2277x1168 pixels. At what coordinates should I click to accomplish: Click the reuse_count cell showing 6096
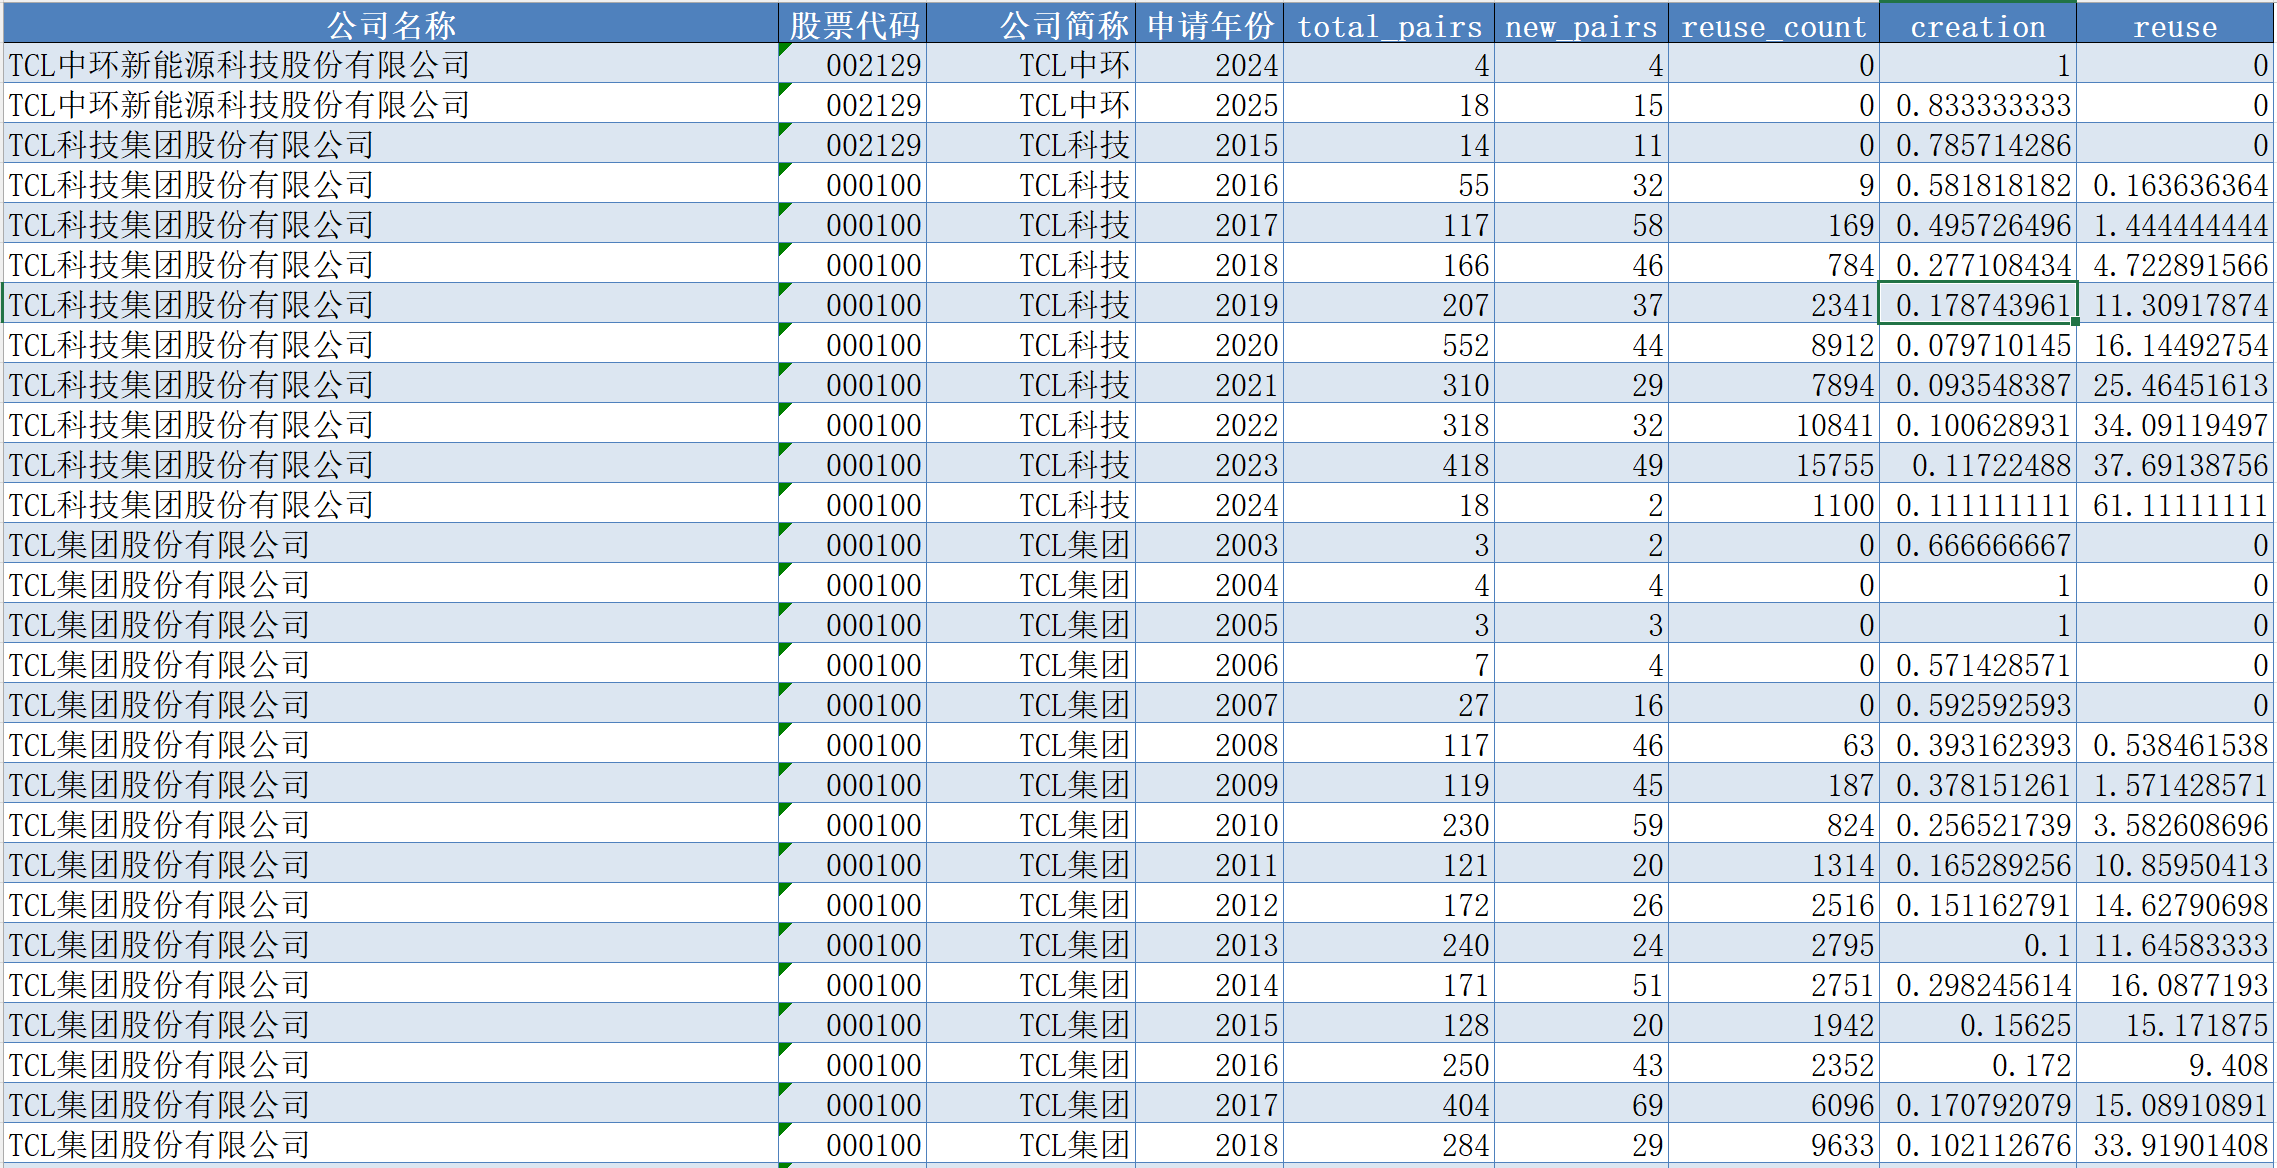click(x=1774, y=1104)
